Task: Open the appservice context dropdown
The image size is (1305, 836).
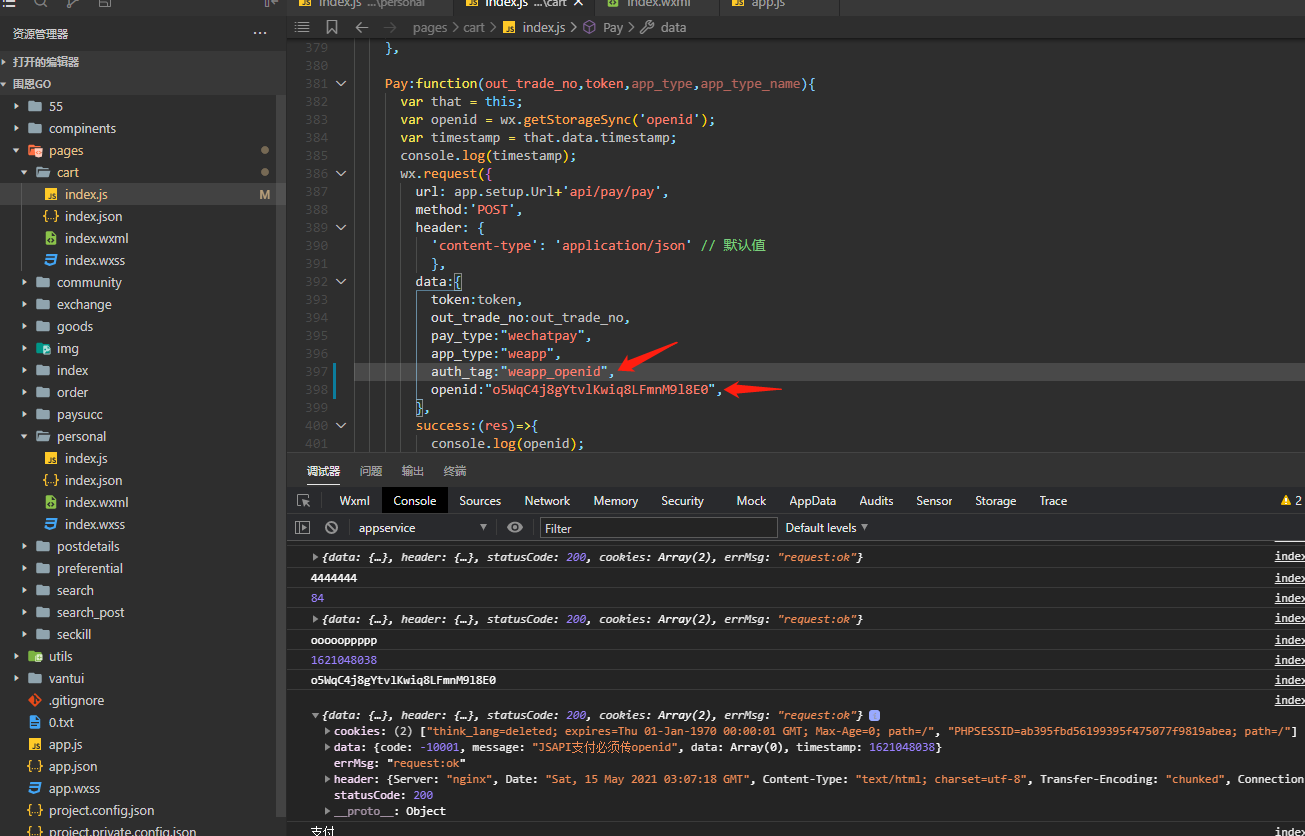Action: [x=423, y=527]
